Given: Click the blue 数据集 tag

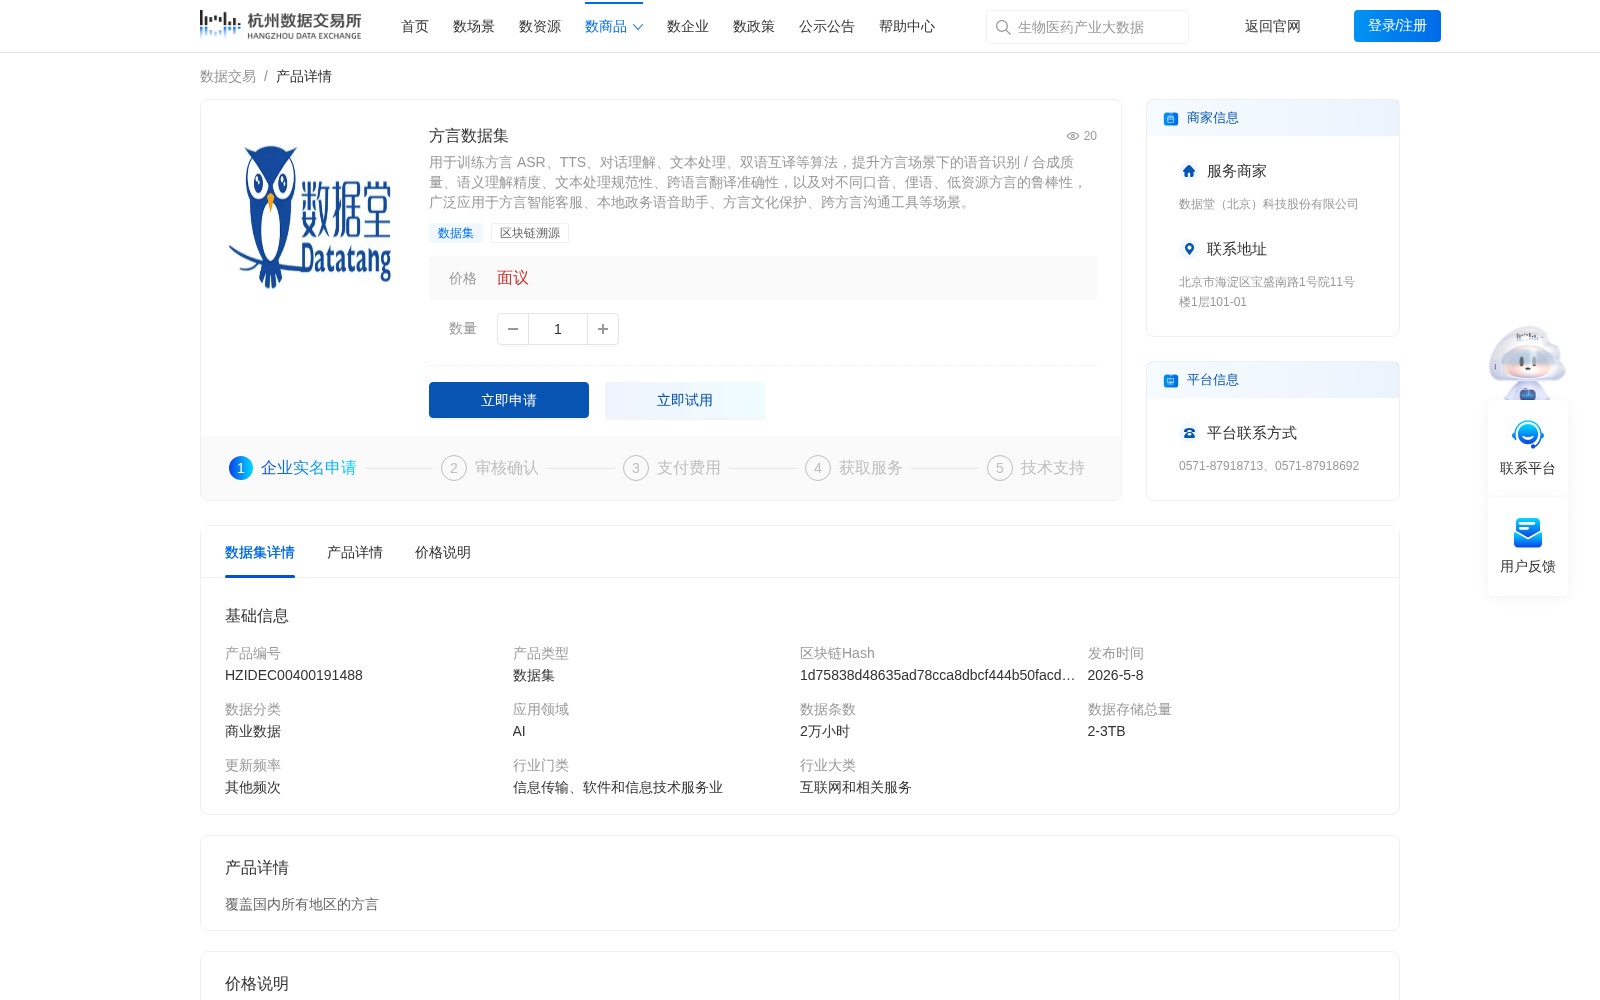Looking at the screenshot, I should (x=456, y=233).
